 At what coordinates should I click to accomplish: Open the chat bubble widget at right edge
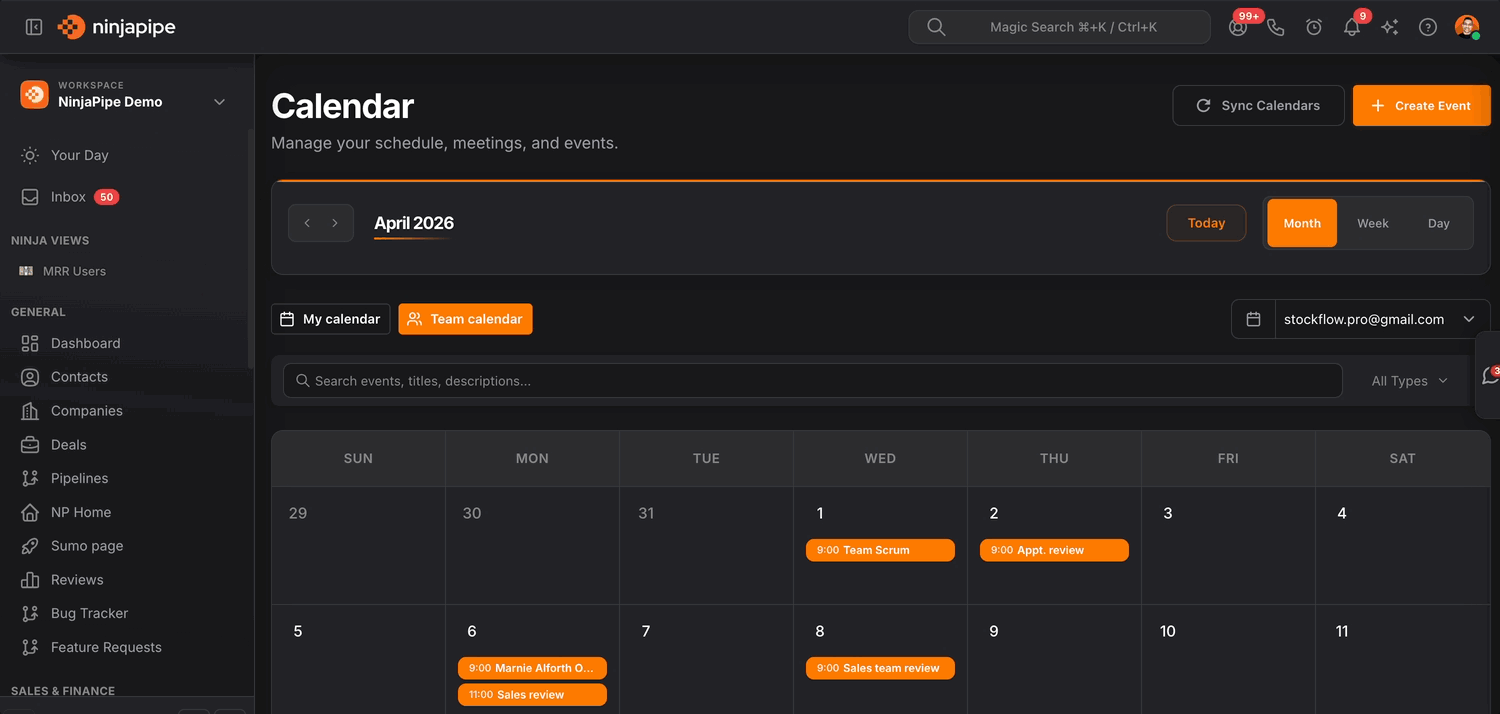pyautogui.click(x=1490, y=375)
